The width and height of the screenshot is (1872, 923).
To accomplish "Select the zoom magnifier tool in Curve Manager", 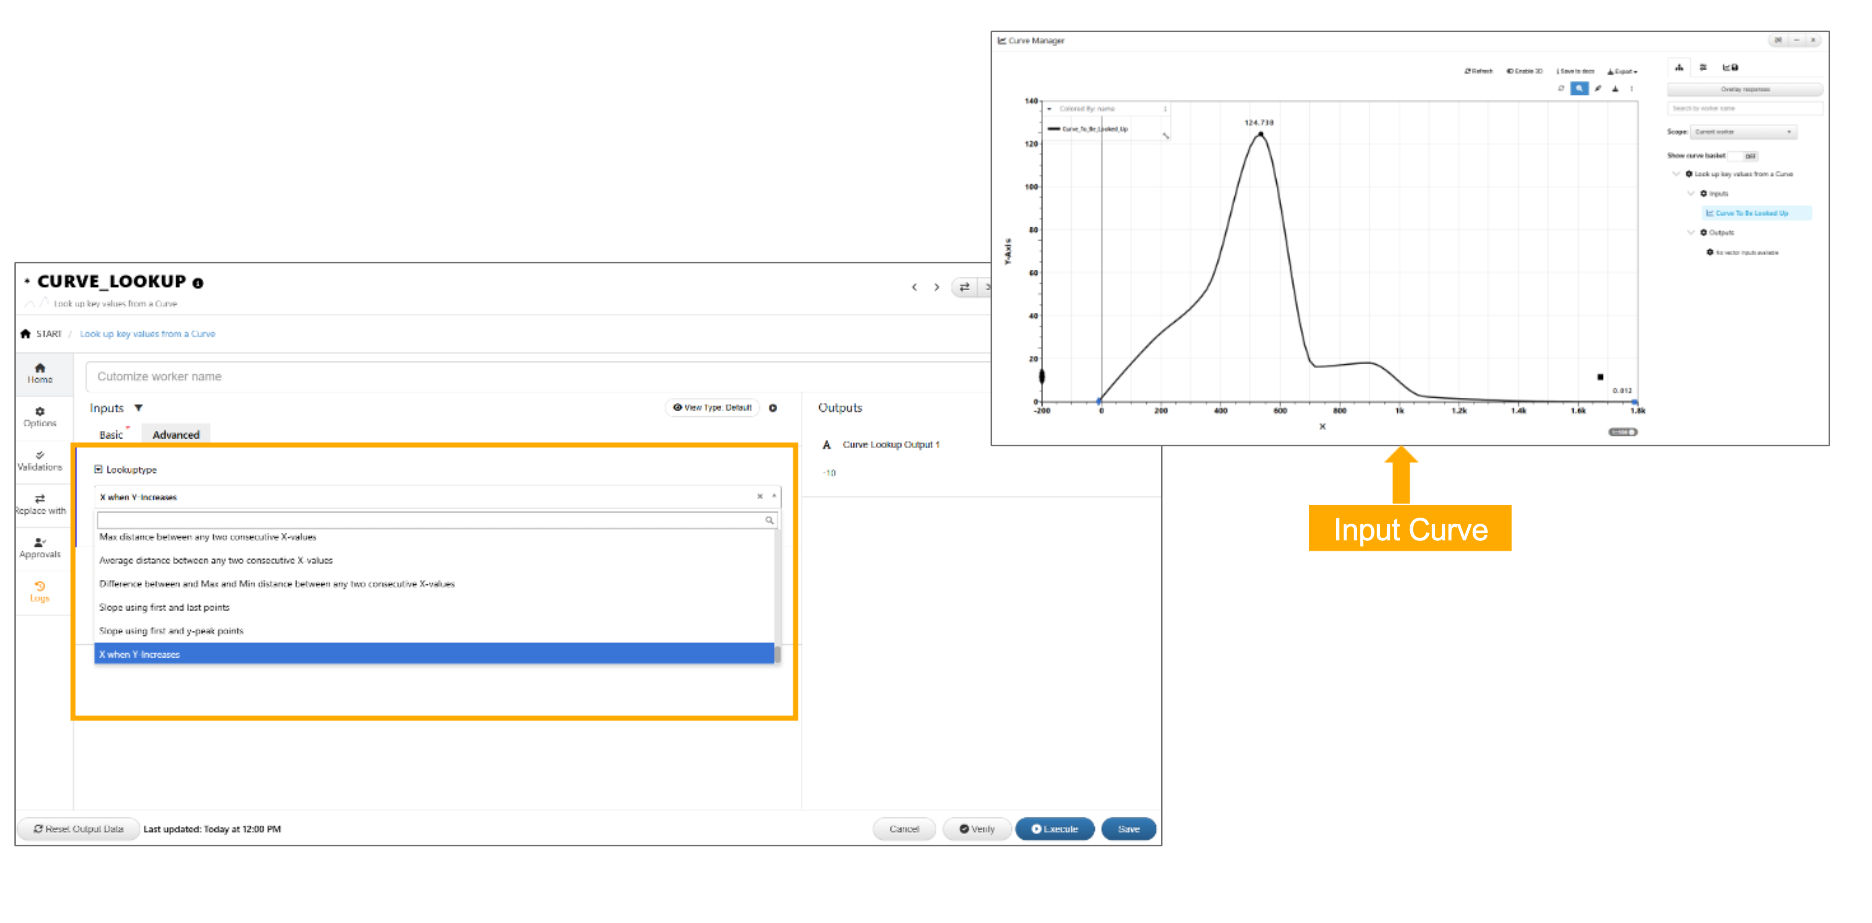I will [1579, 89].
